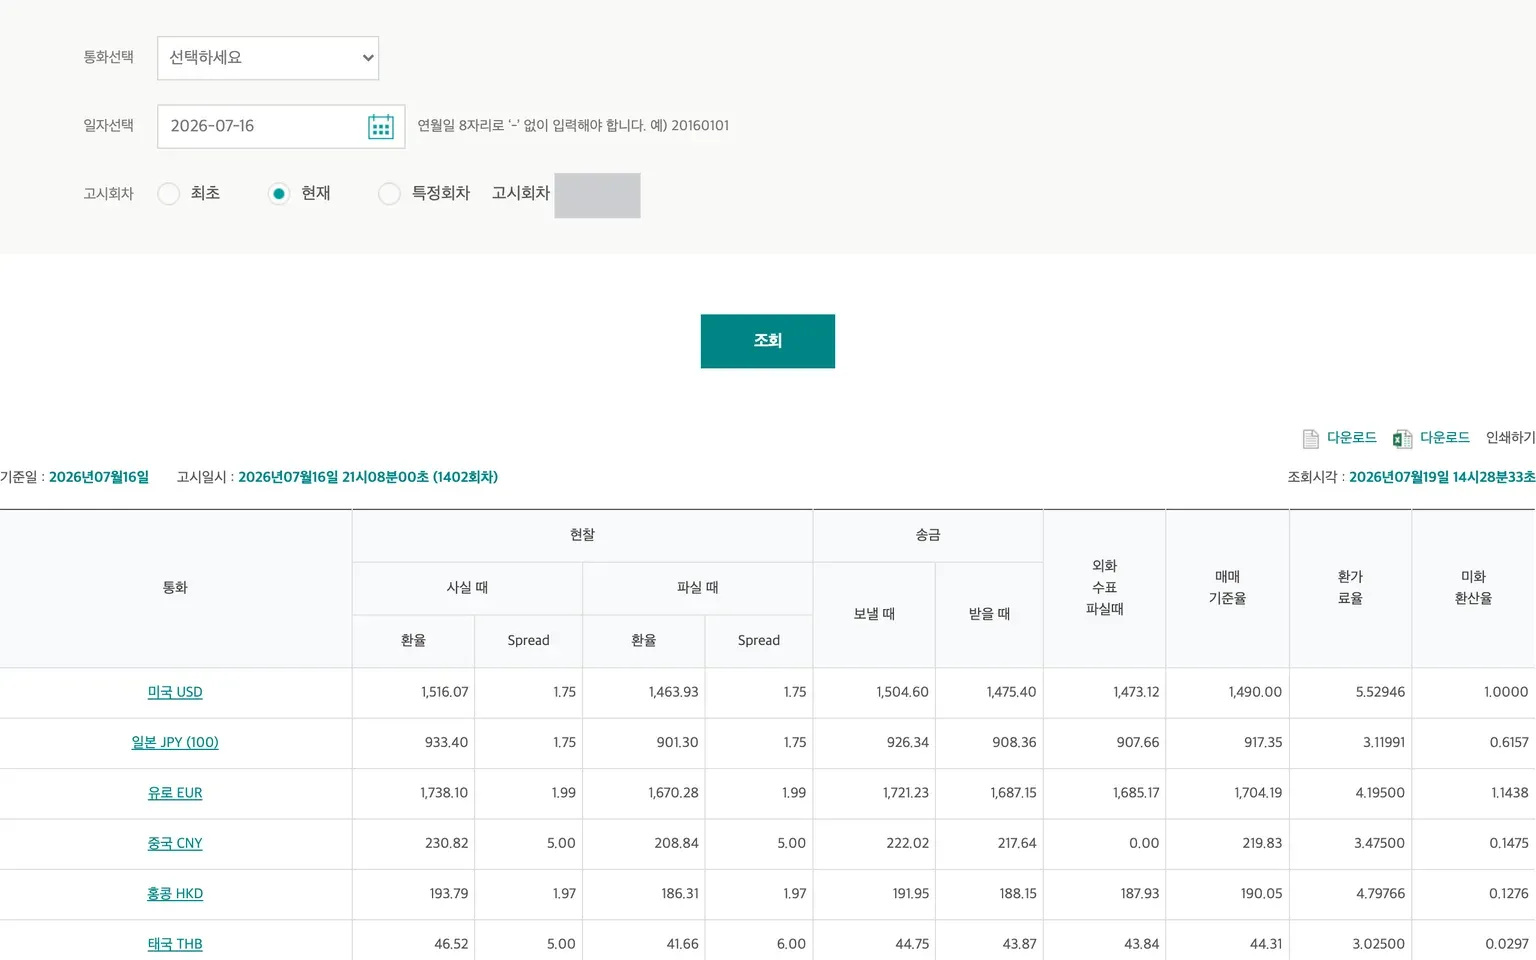Image resolution: width=1536 pixels, height=960 pixels.
Task: Open the 일본 JPY (100) link
Action: click(x=175, y=742)
